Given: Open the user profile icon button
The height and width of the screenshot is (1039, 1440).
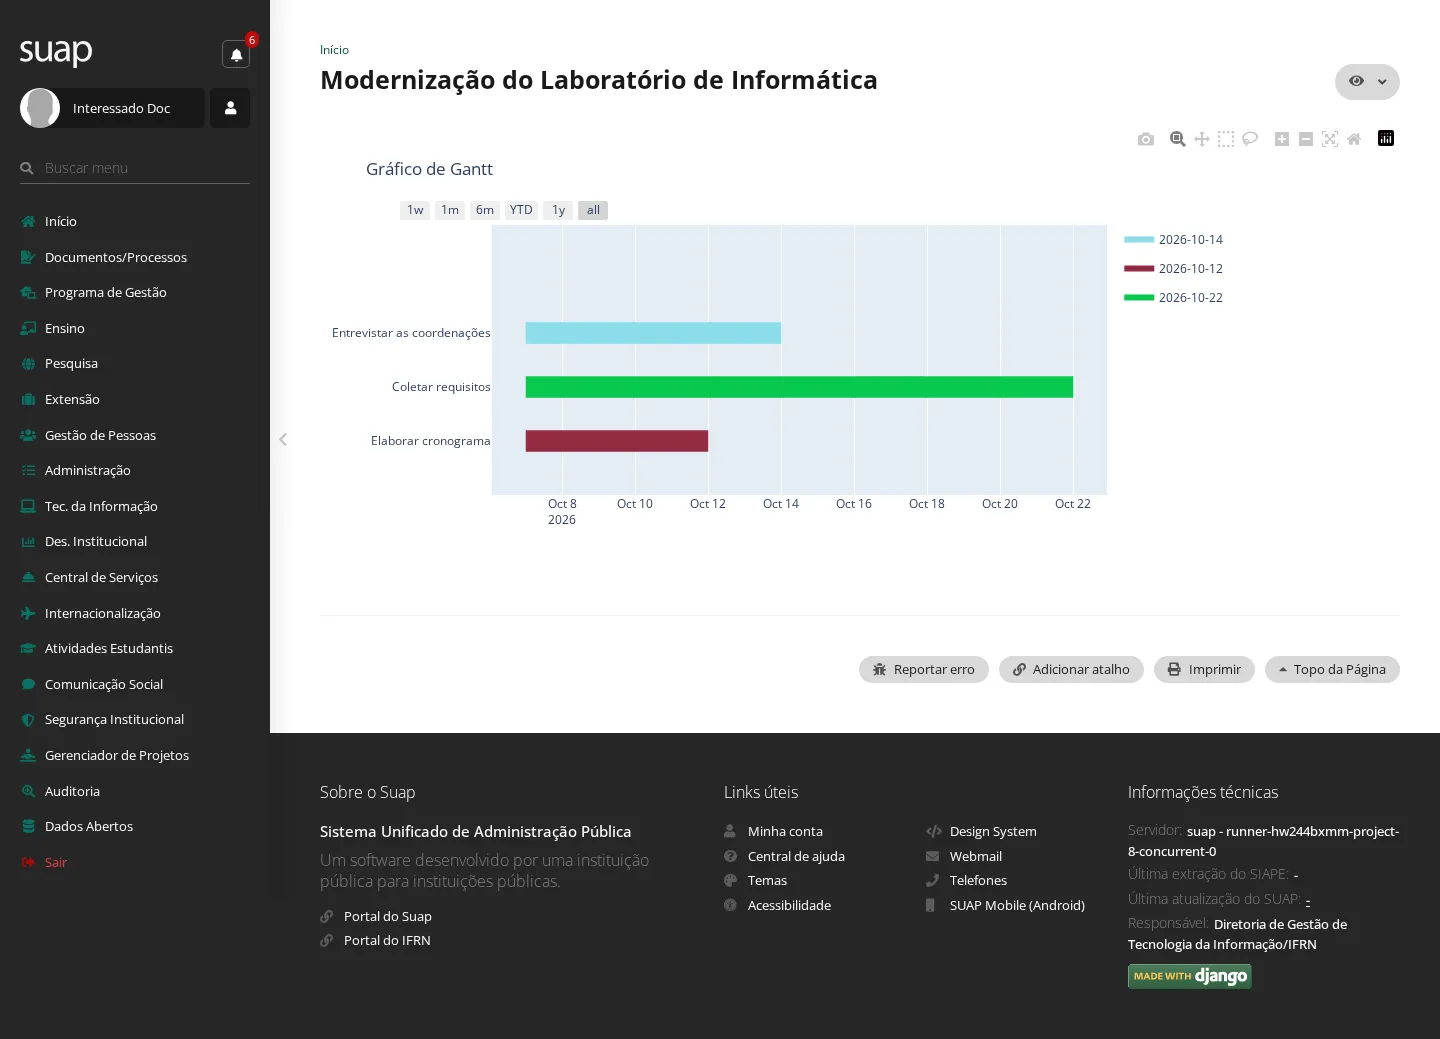Looking at the screenshot, I should pos(230,108).
